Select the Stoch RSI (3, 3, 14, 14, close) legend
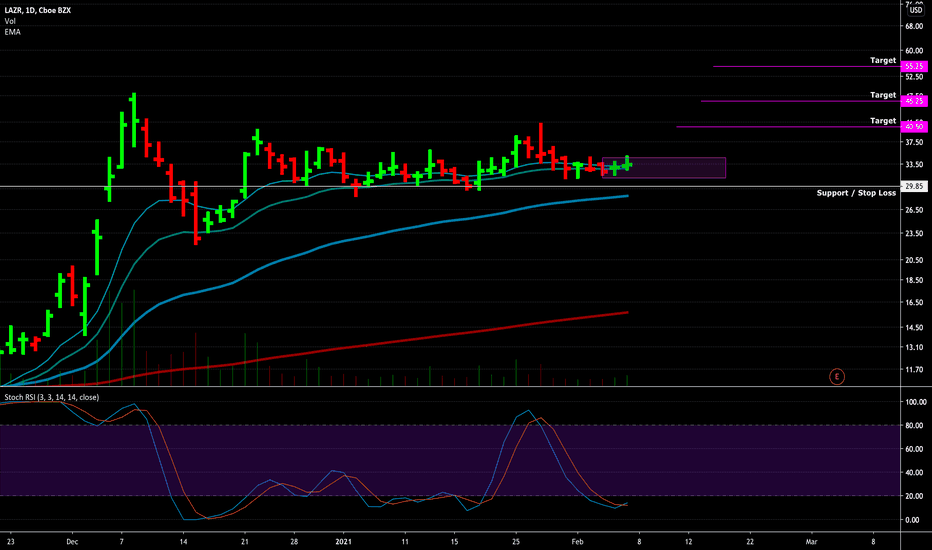Screen dimensions: 932x550 pos(52,397)
